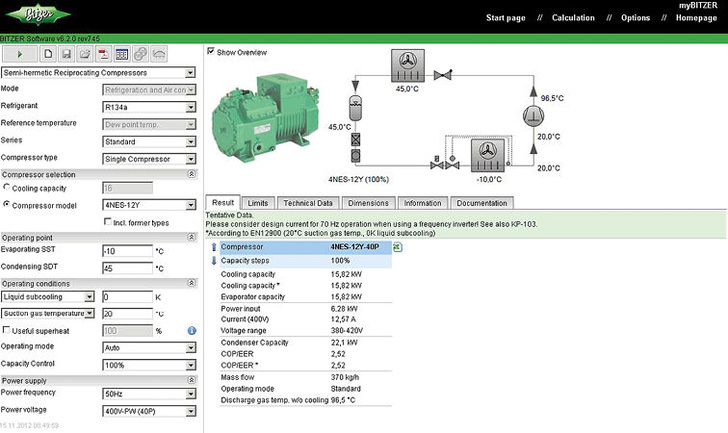Open the Documentation tab
Viewport: 728px width, 433px height.
point(482,203)
